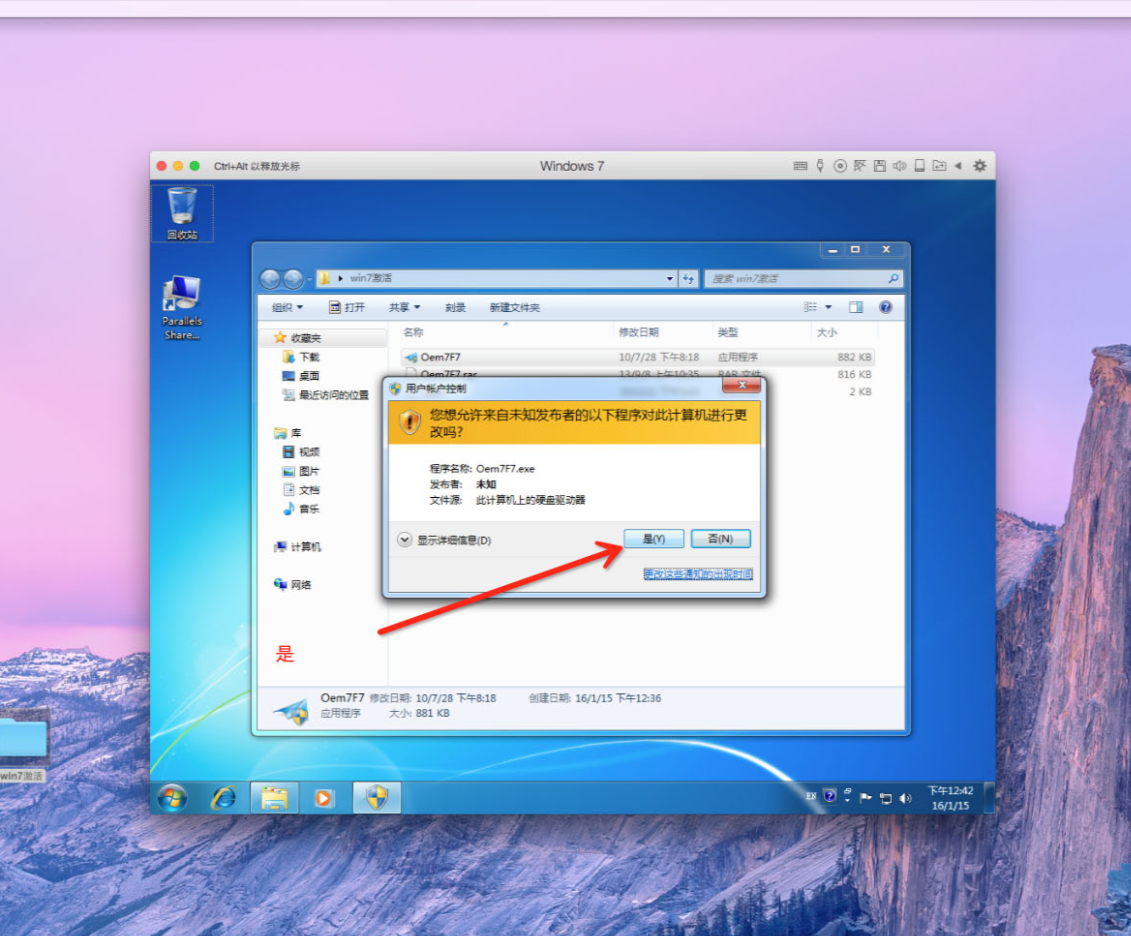Open the Recycle Bin (回收站) desktop icon
The image size is (1131, 936).
(x=182, y=213)
